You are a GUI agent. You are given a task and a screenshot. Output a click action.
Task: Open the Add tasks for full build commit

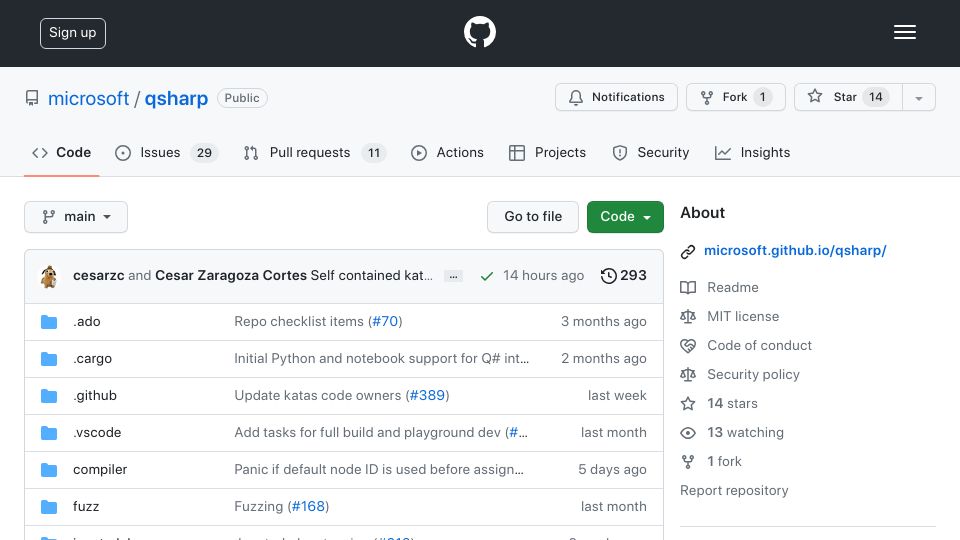tap(367, 432)
